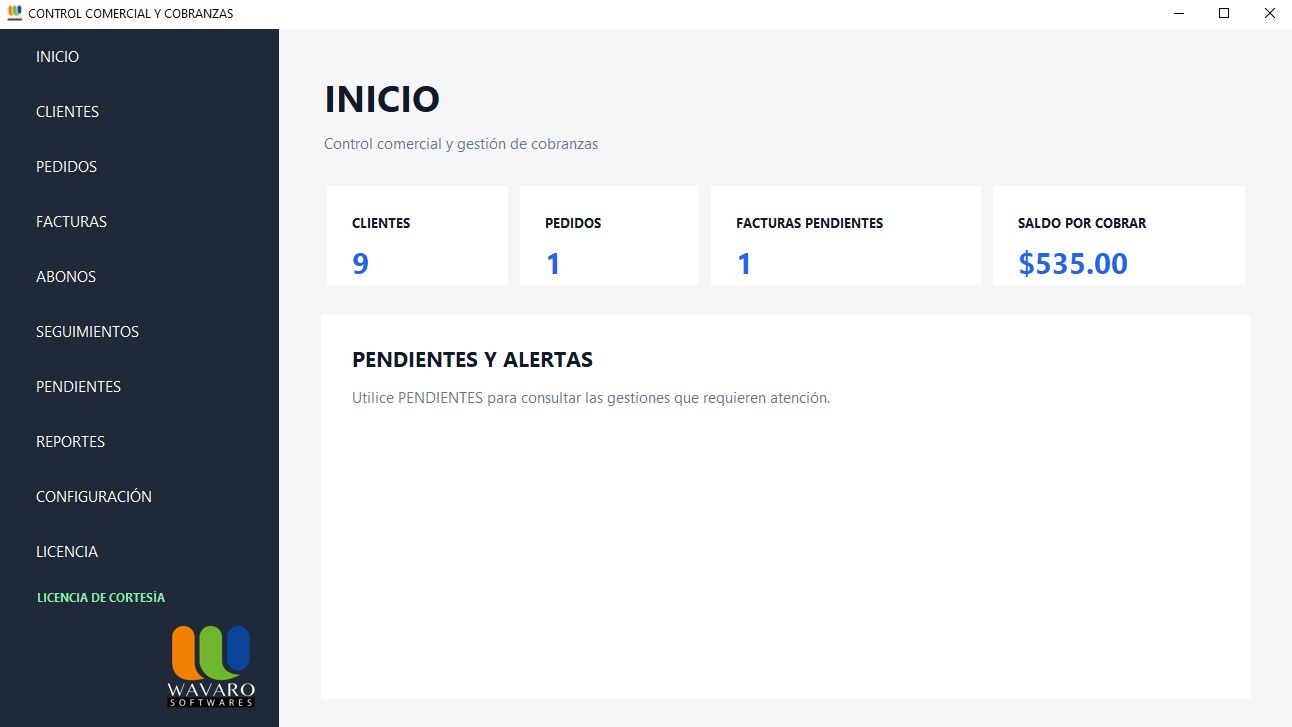
Task: Select FACTURAS in the sidebar
Action: pos(71,222)
